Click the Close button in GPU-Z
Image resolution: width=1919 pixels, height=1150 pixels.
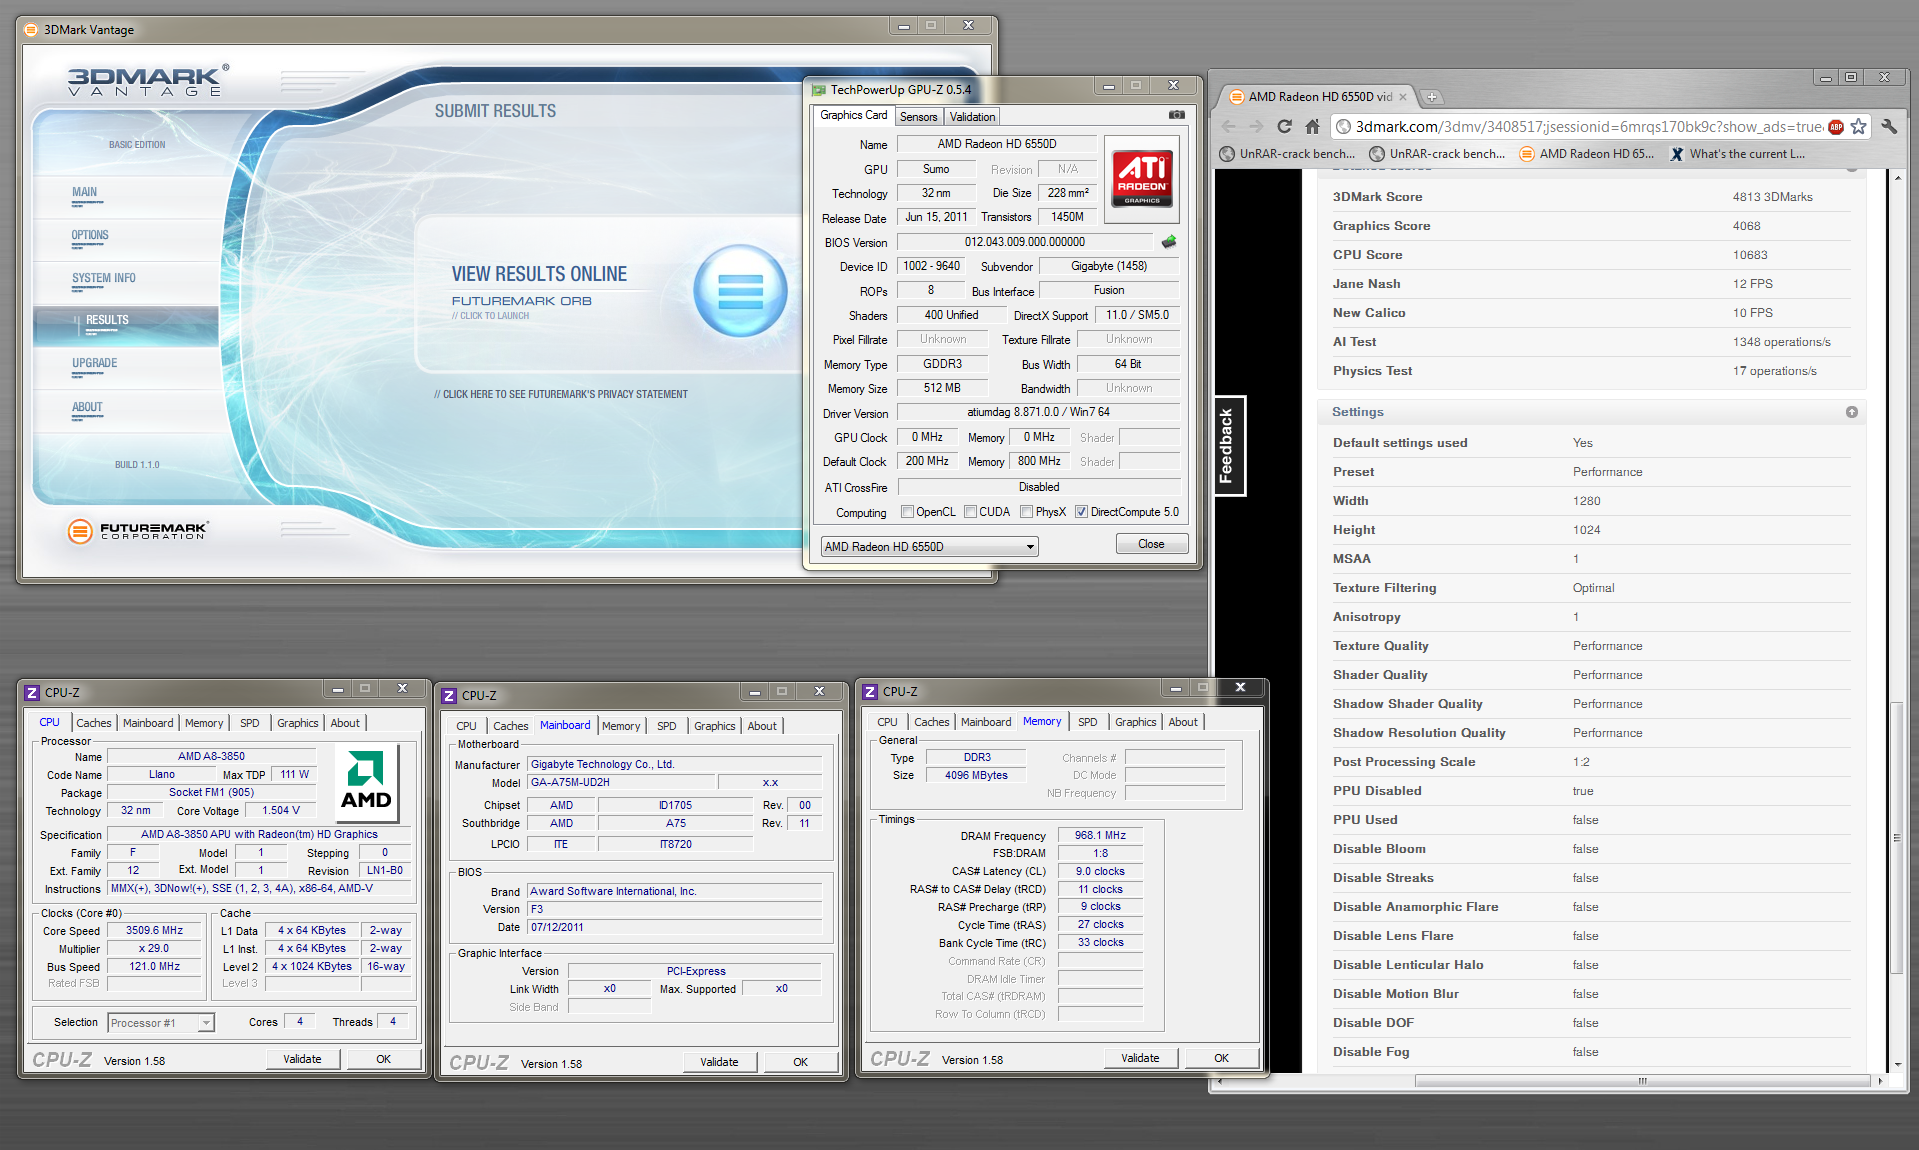click(x=1152, y=544)
